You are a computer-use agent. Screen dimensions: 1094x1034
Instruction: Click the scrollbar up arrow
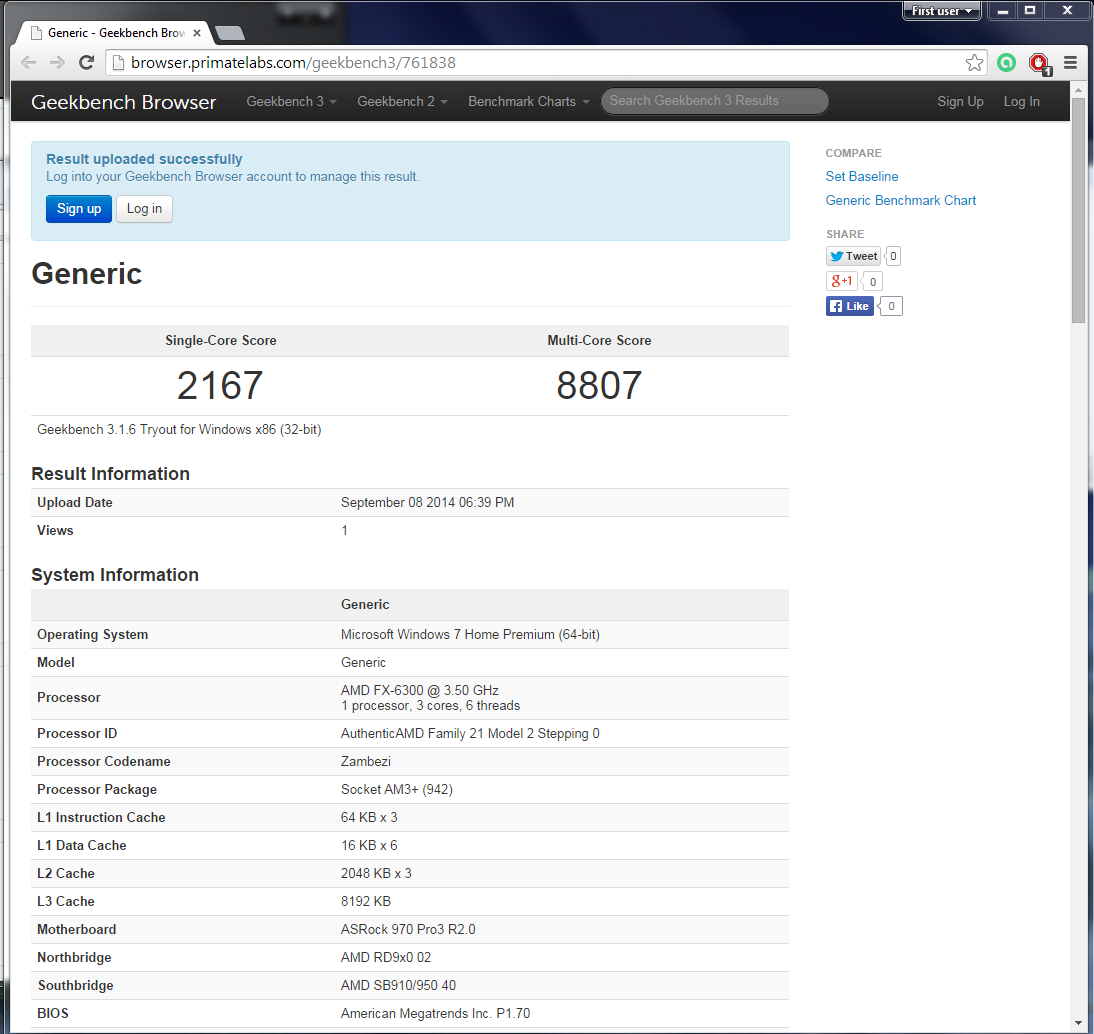coord(1079,90)
